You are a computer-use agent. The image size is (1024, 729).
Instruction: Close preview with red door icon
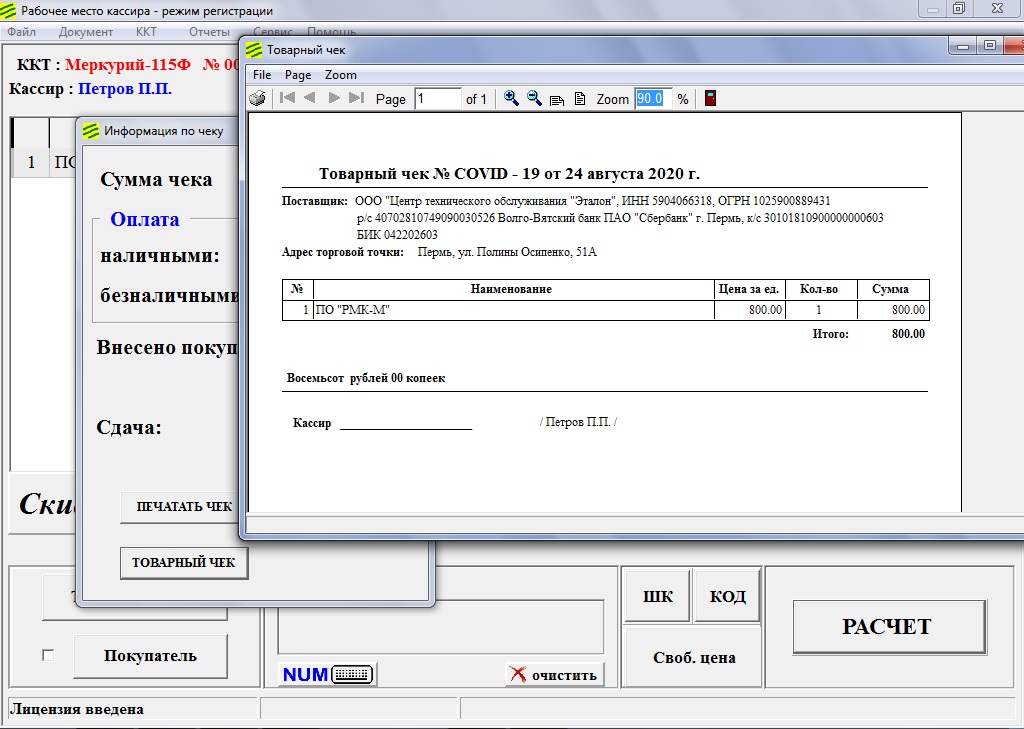click(x=710, y=98)
